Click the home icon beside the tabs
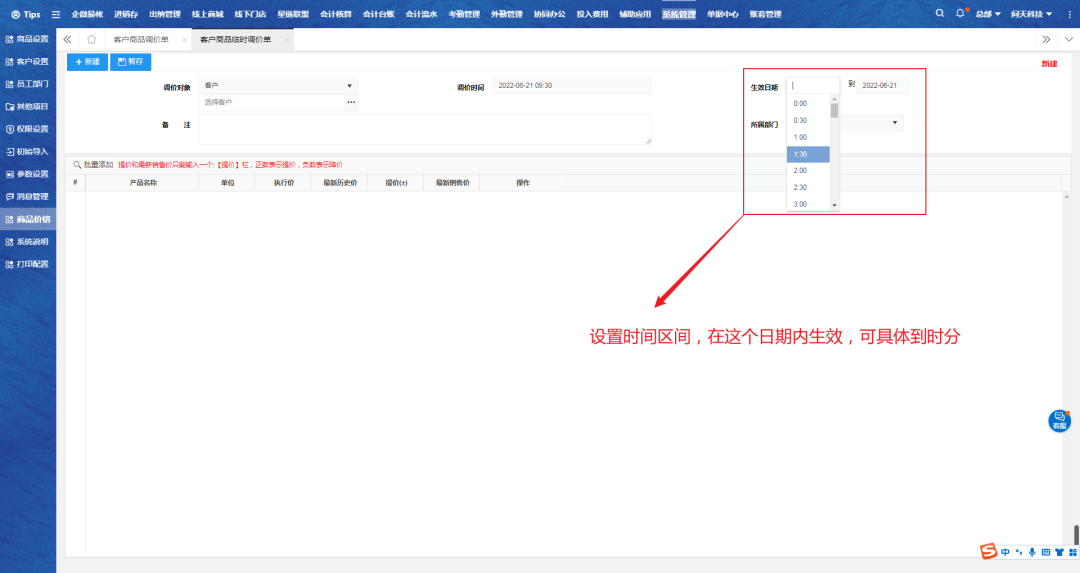The image size is (1080, 573). (92, 39)
